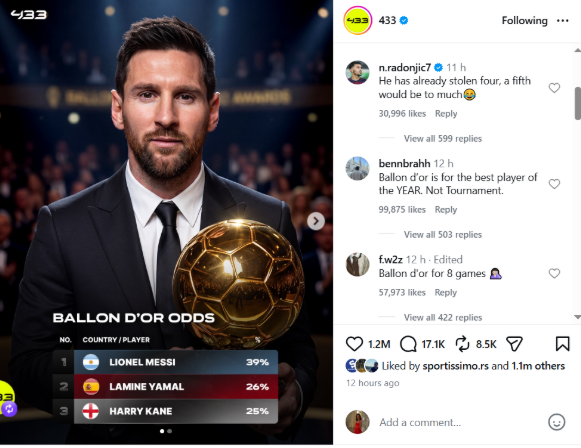Screen dimensions: 581x448
Task: Expand View all 422 replies
Action: [x=442, y=318]
